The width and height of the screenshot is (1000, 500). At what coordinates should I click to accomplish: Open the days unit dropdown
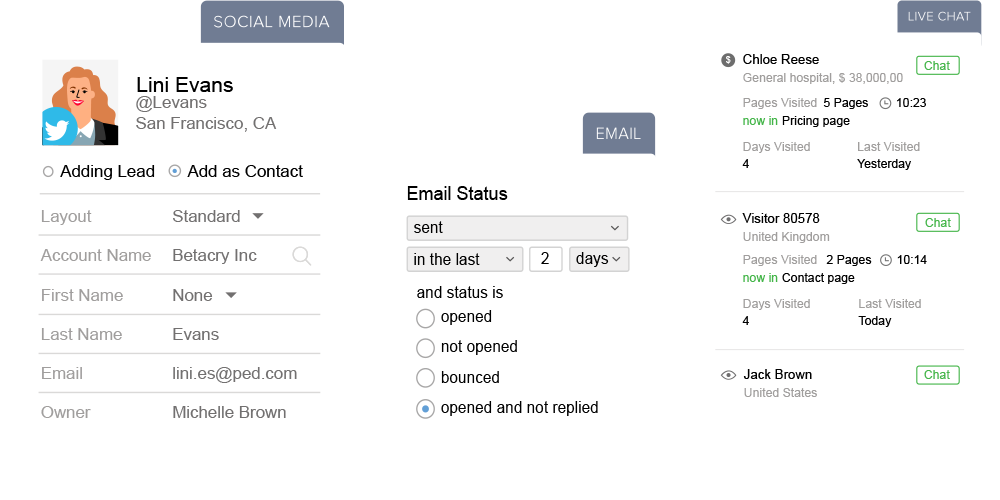pos(599,259)
